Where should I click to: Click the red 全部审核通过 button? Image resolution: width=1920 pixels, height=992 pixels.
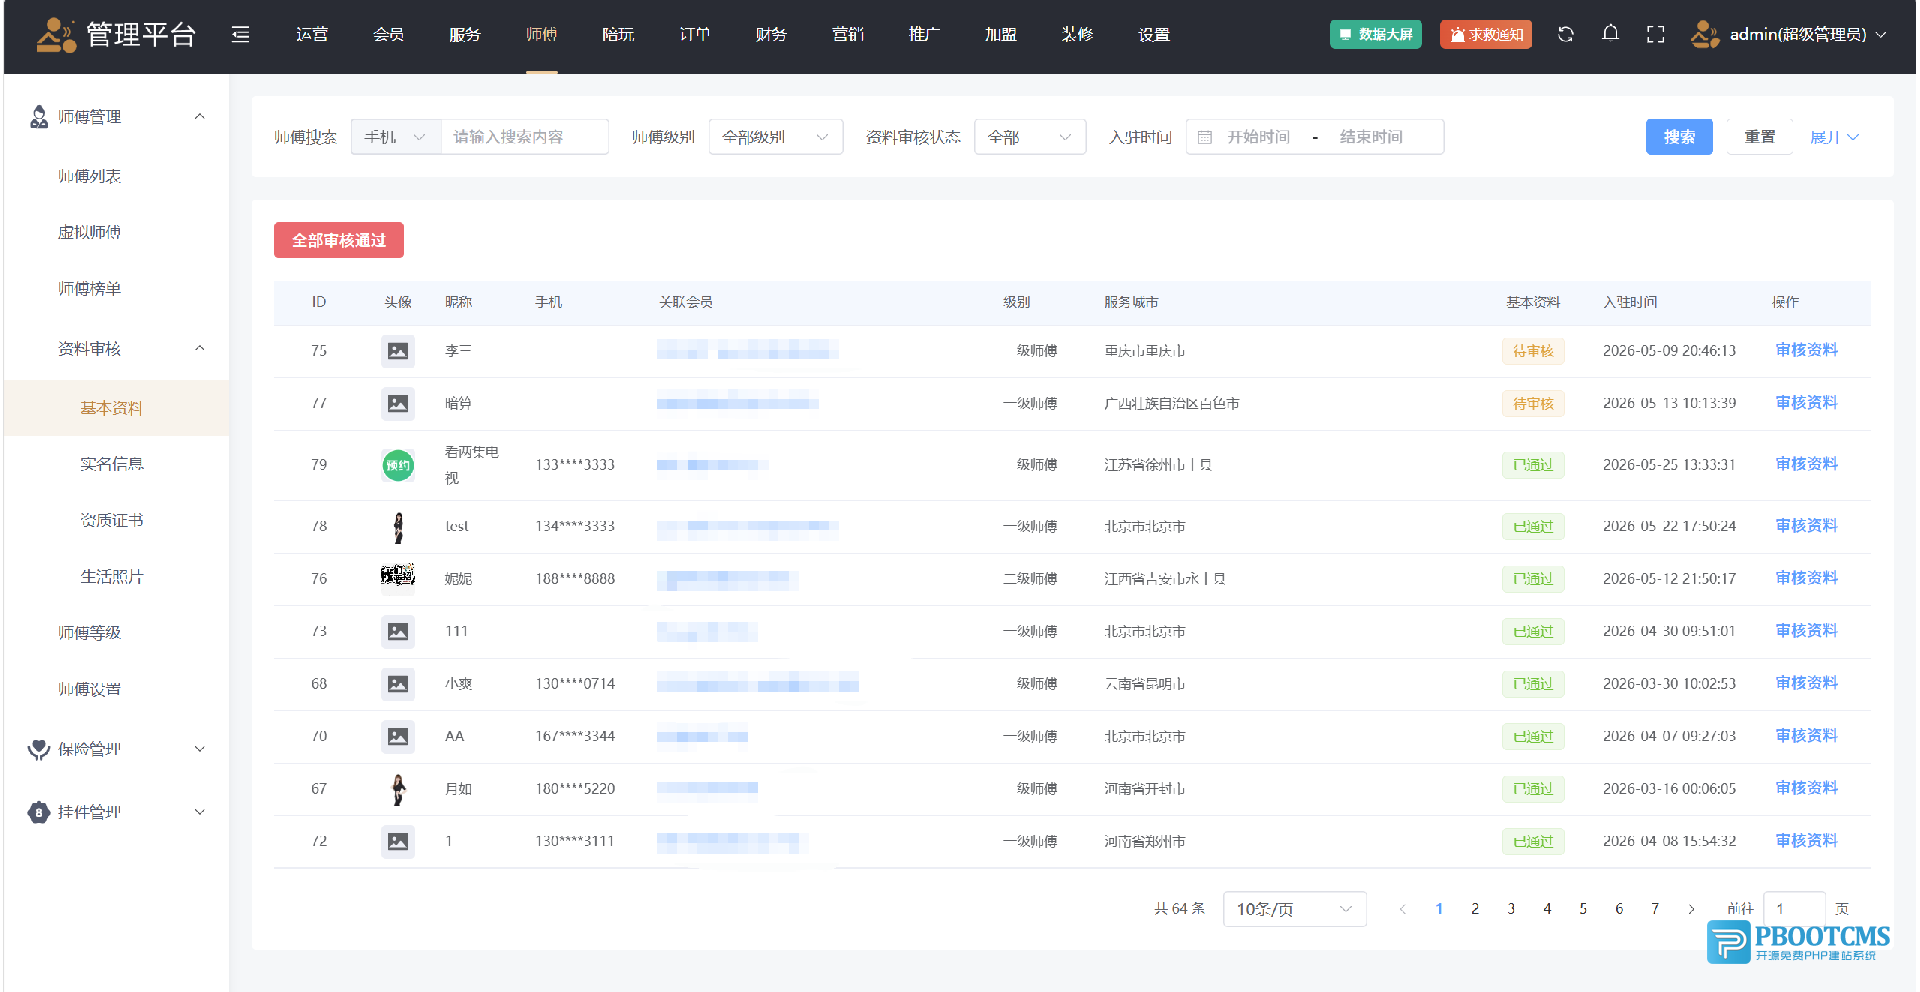(x=339, y=240)
